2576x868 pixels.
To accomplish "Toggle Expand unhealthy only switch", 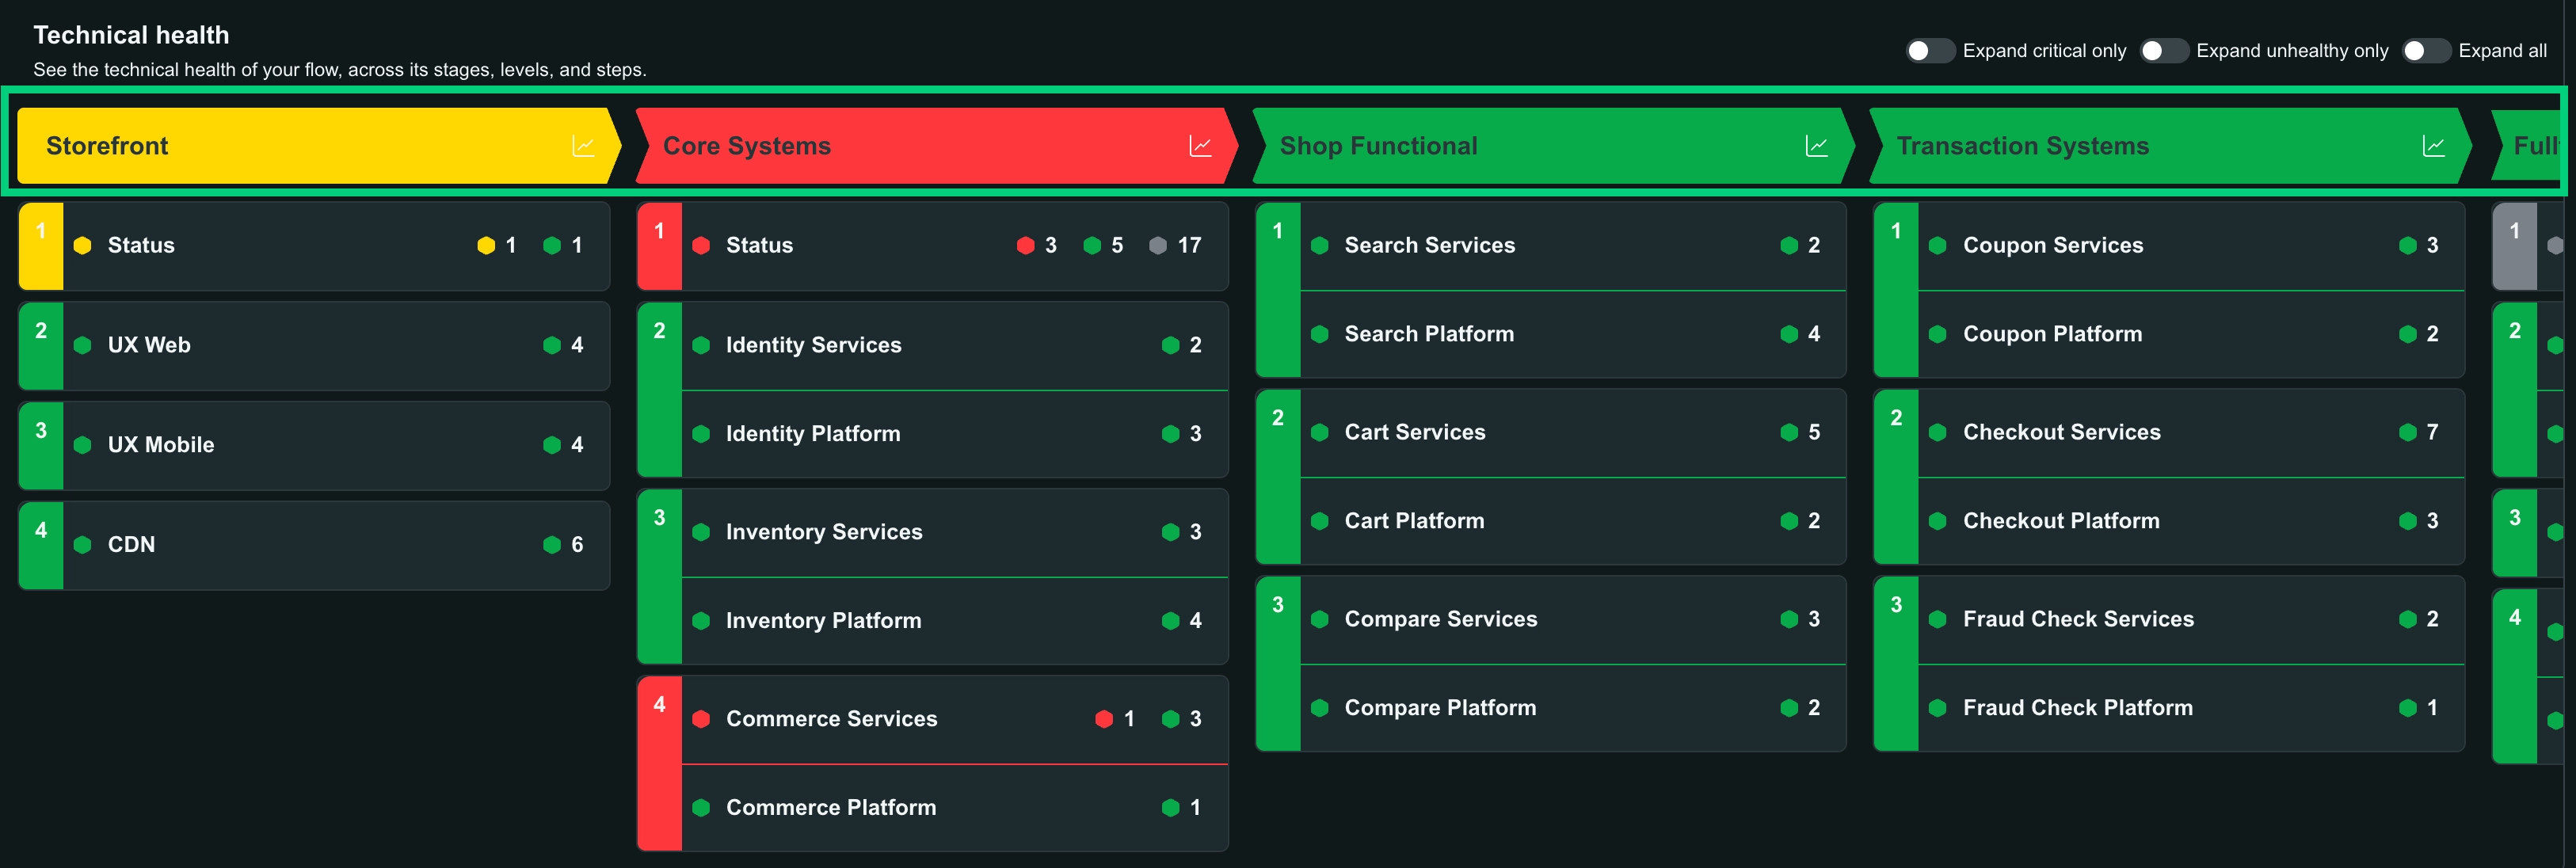I will (x=2163, y=51).
